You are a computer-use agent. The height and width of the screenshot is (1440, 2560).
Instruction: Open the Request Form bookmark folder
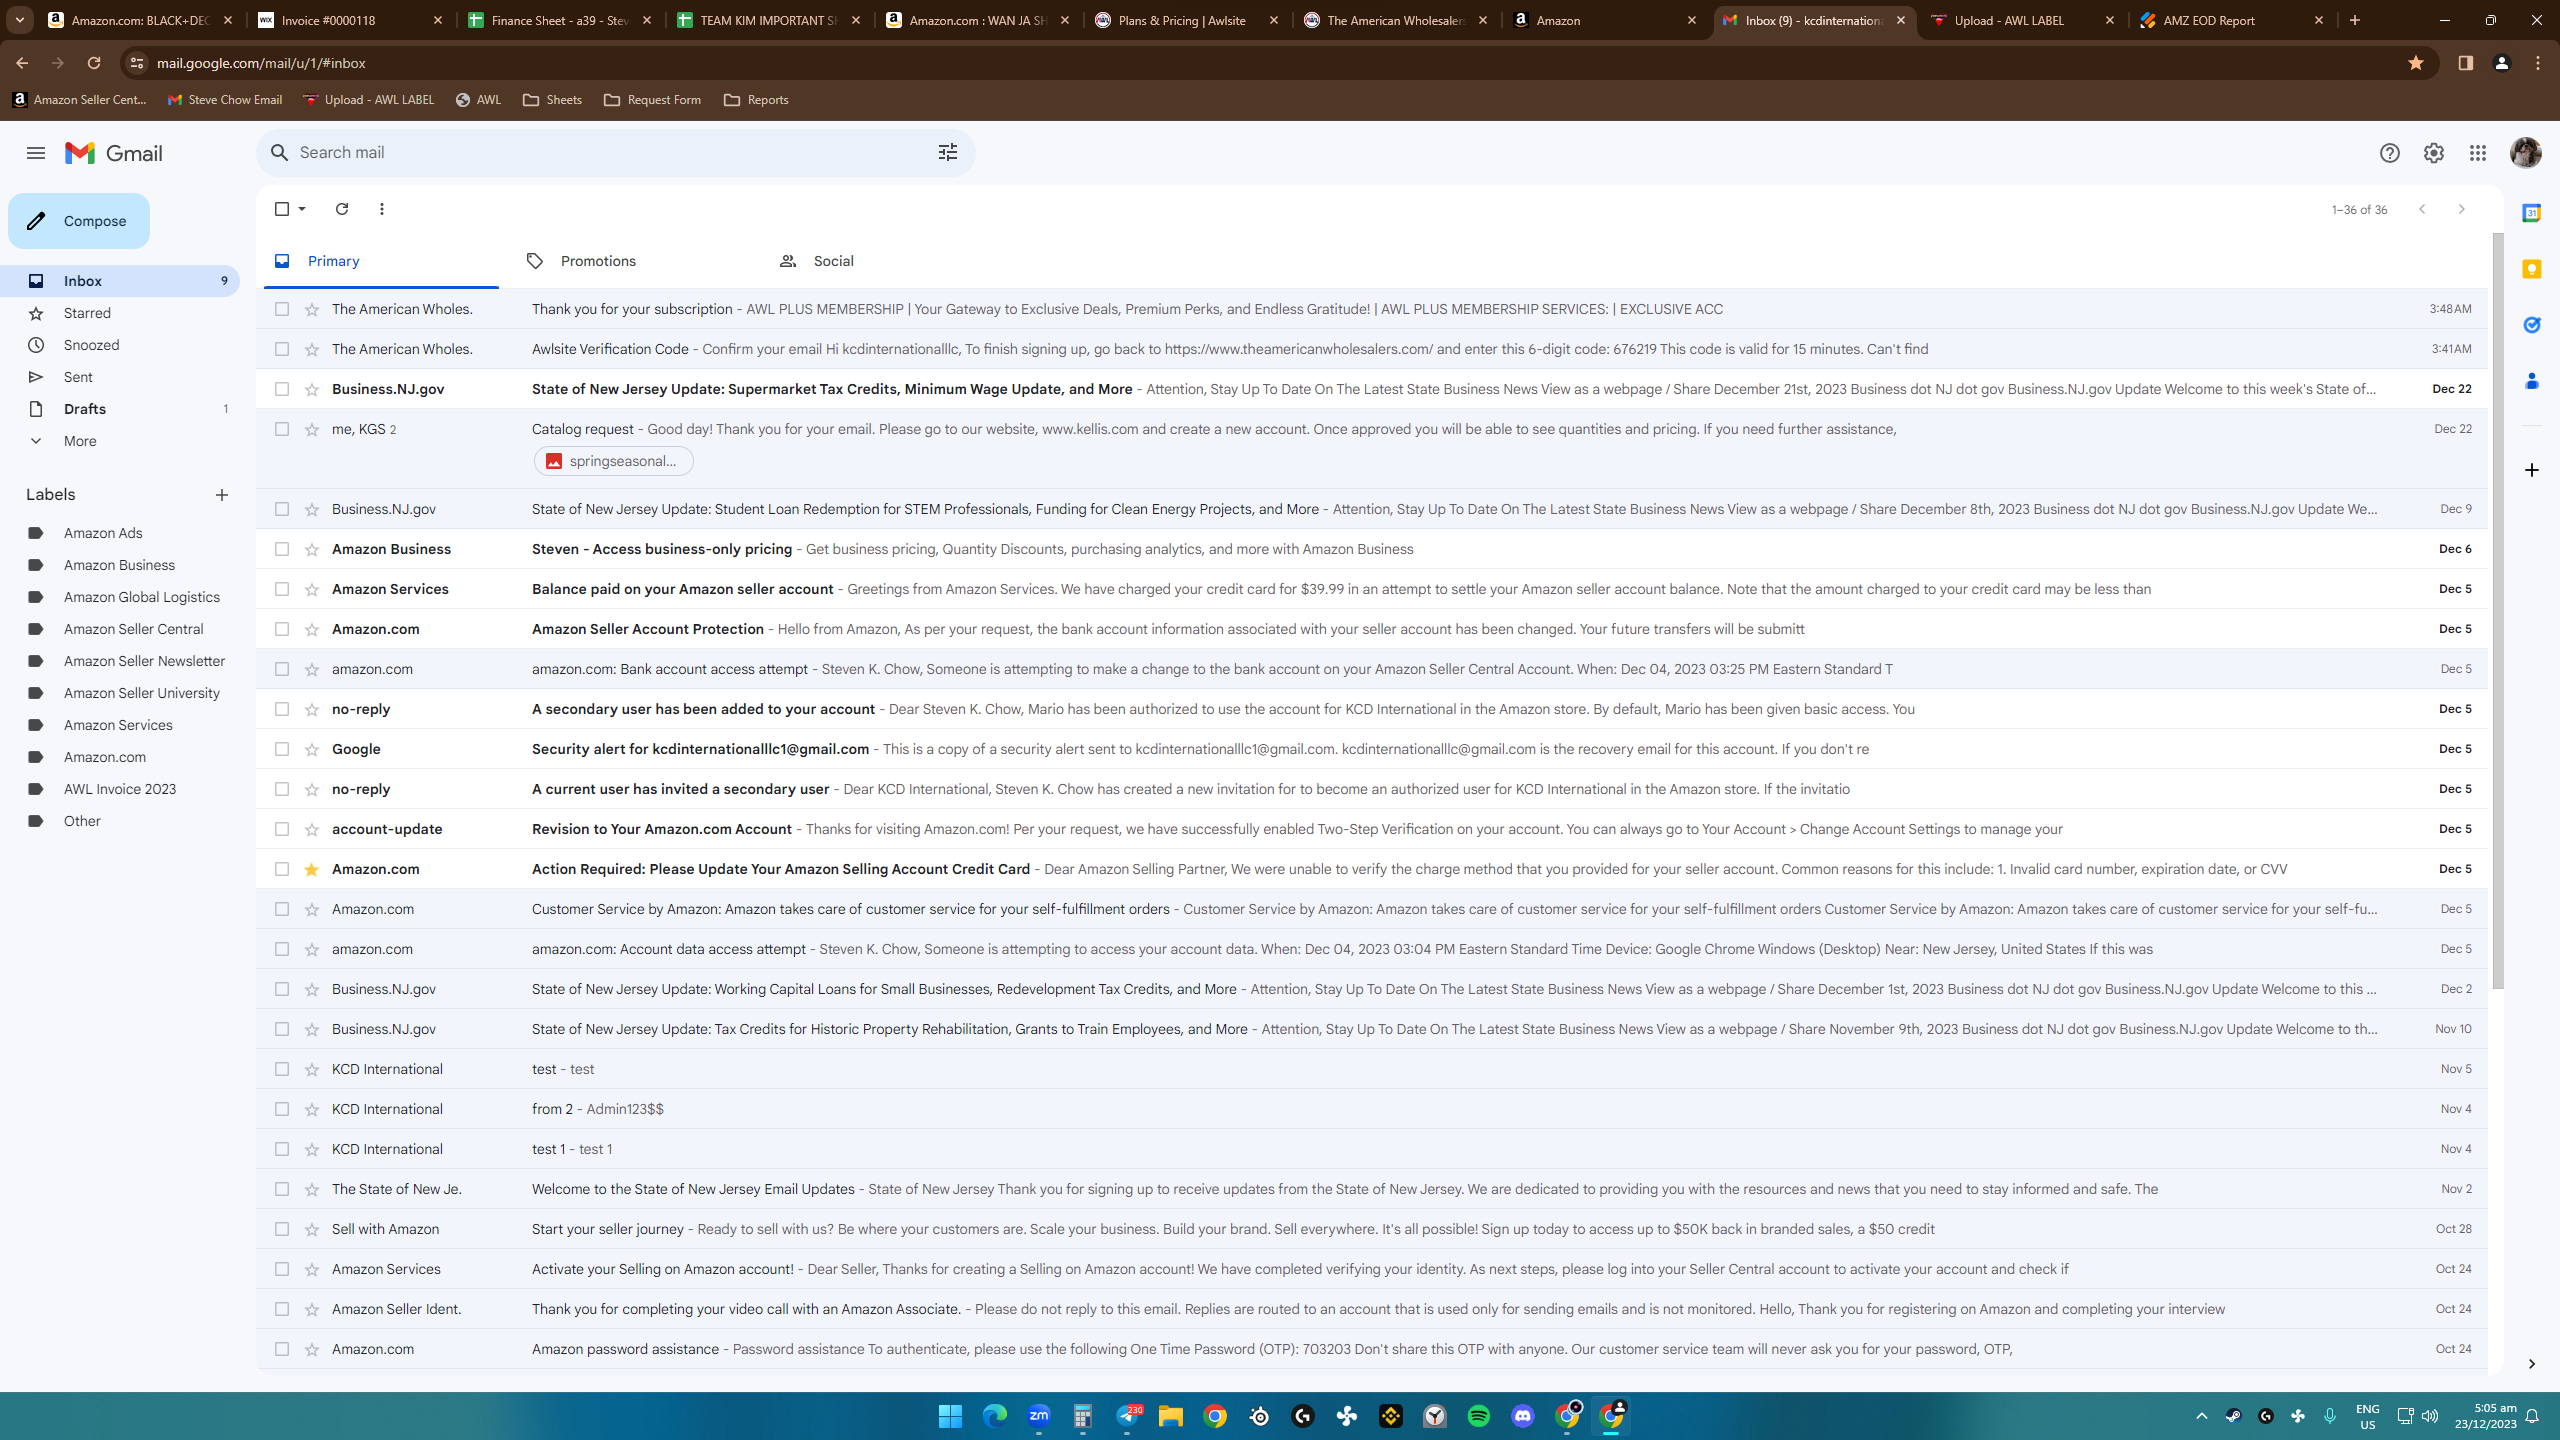click(x=652, y=100)
